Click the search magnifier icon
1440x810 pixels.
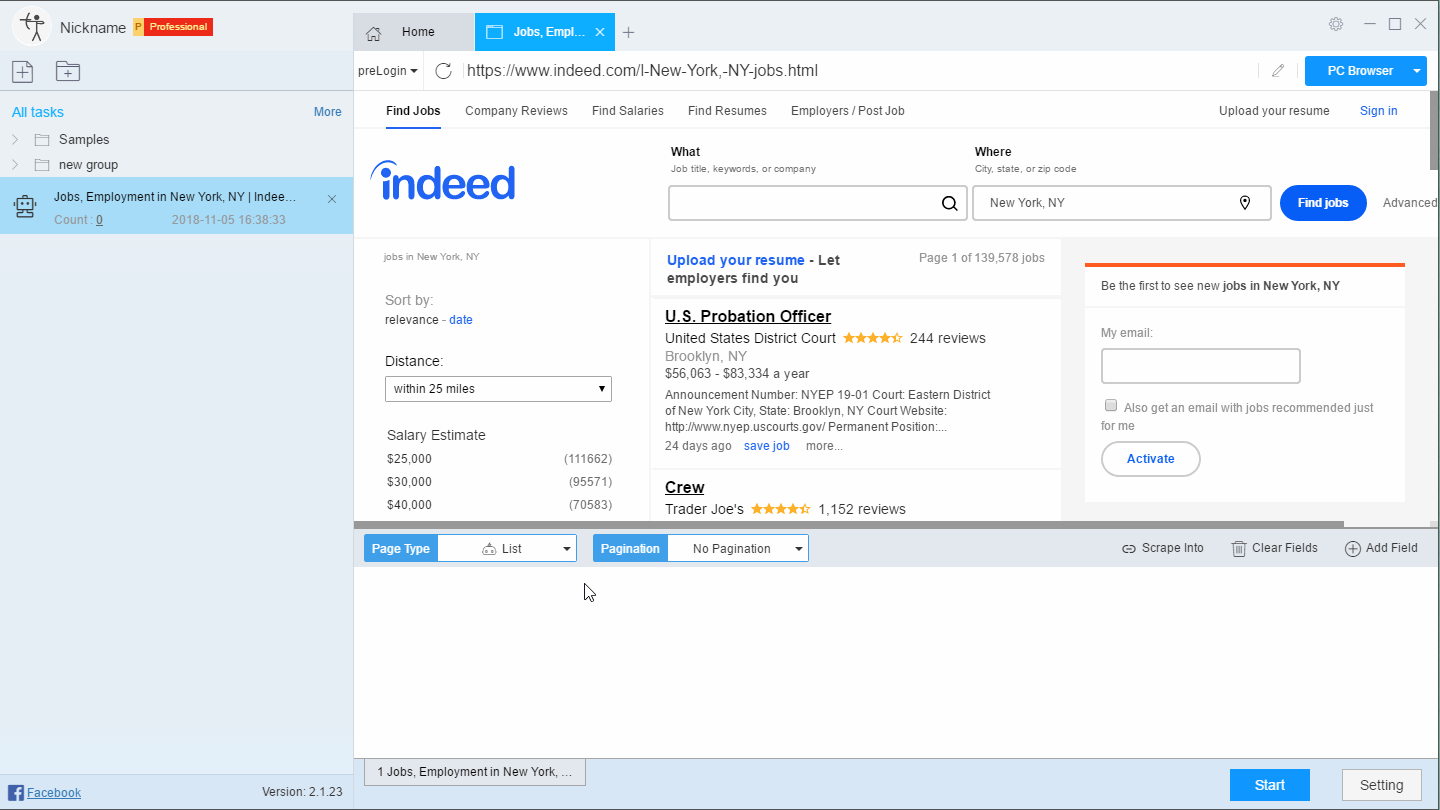click(x=949, y=203)
